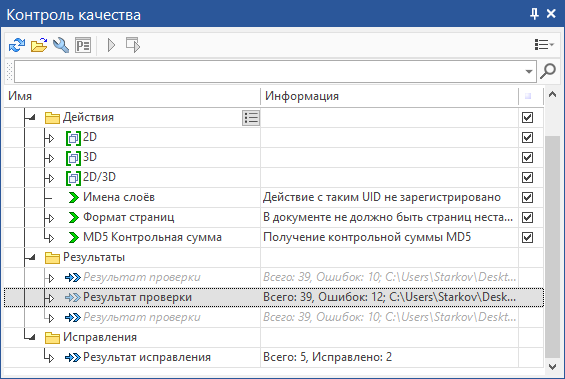The height and width of the screenshot is (379, 565).
Task: Expand the Результат исправления item
Action: click(x=51, y=358)
